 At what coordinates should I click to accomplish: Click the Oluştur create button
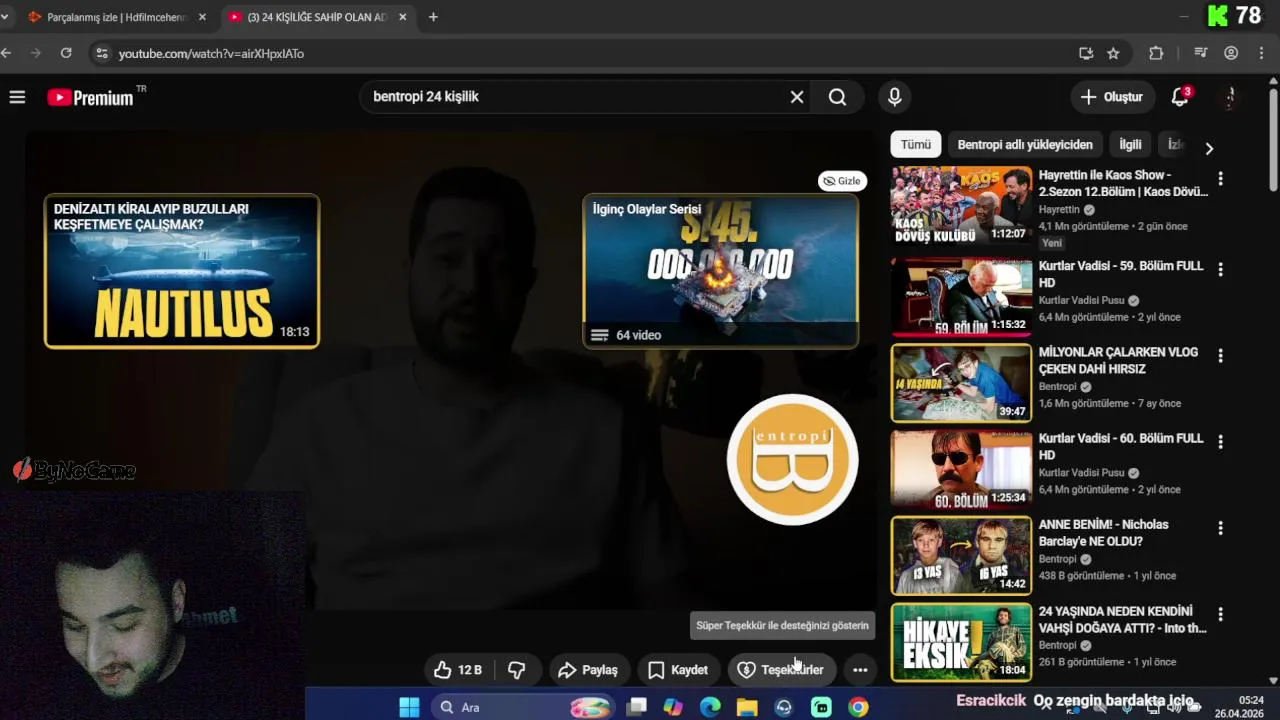point(1112,97)
